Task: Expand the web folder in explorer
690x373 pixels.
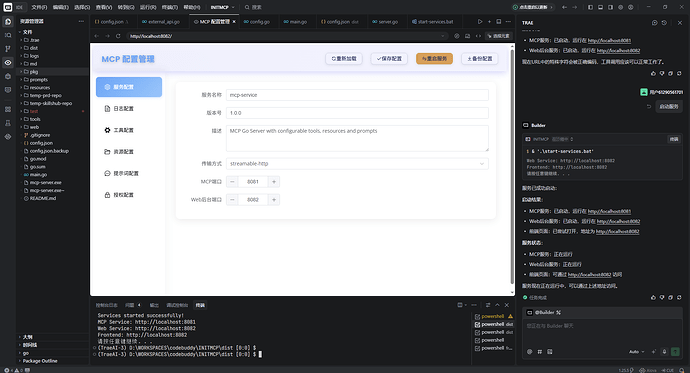Action: (53, 127)
